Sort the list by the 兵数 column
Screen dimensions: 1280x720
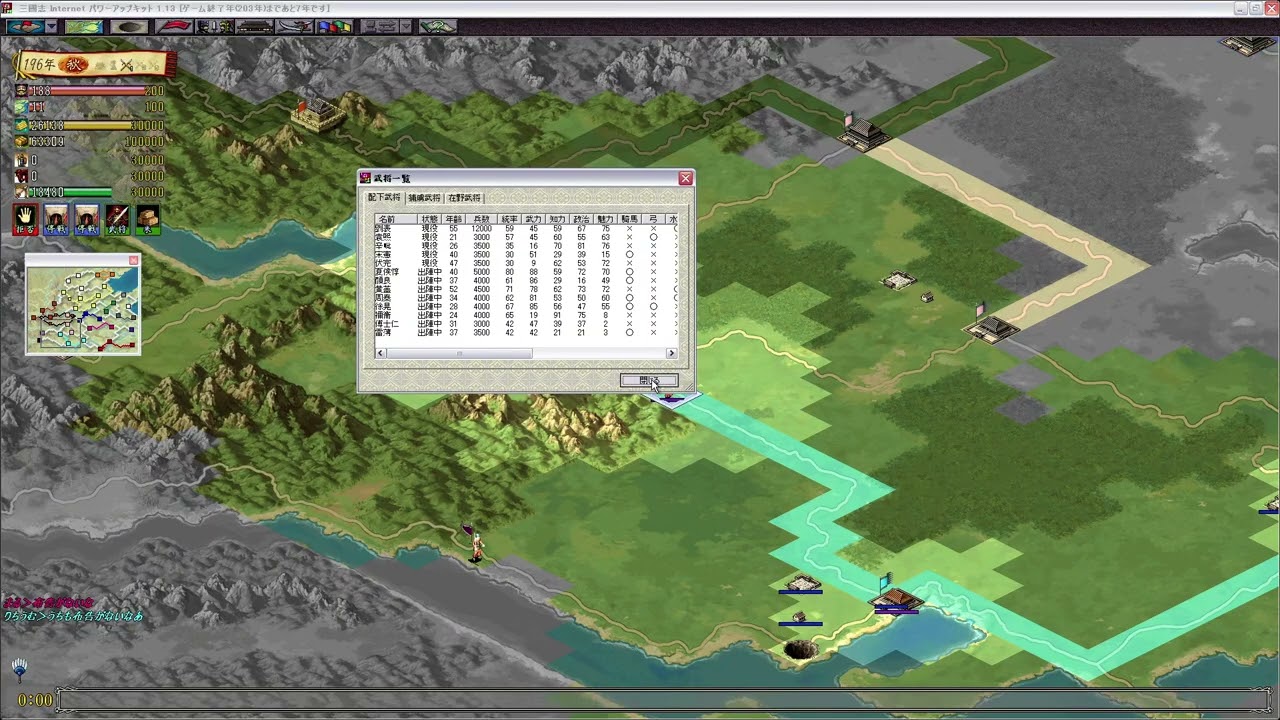(x=482, y=219)
